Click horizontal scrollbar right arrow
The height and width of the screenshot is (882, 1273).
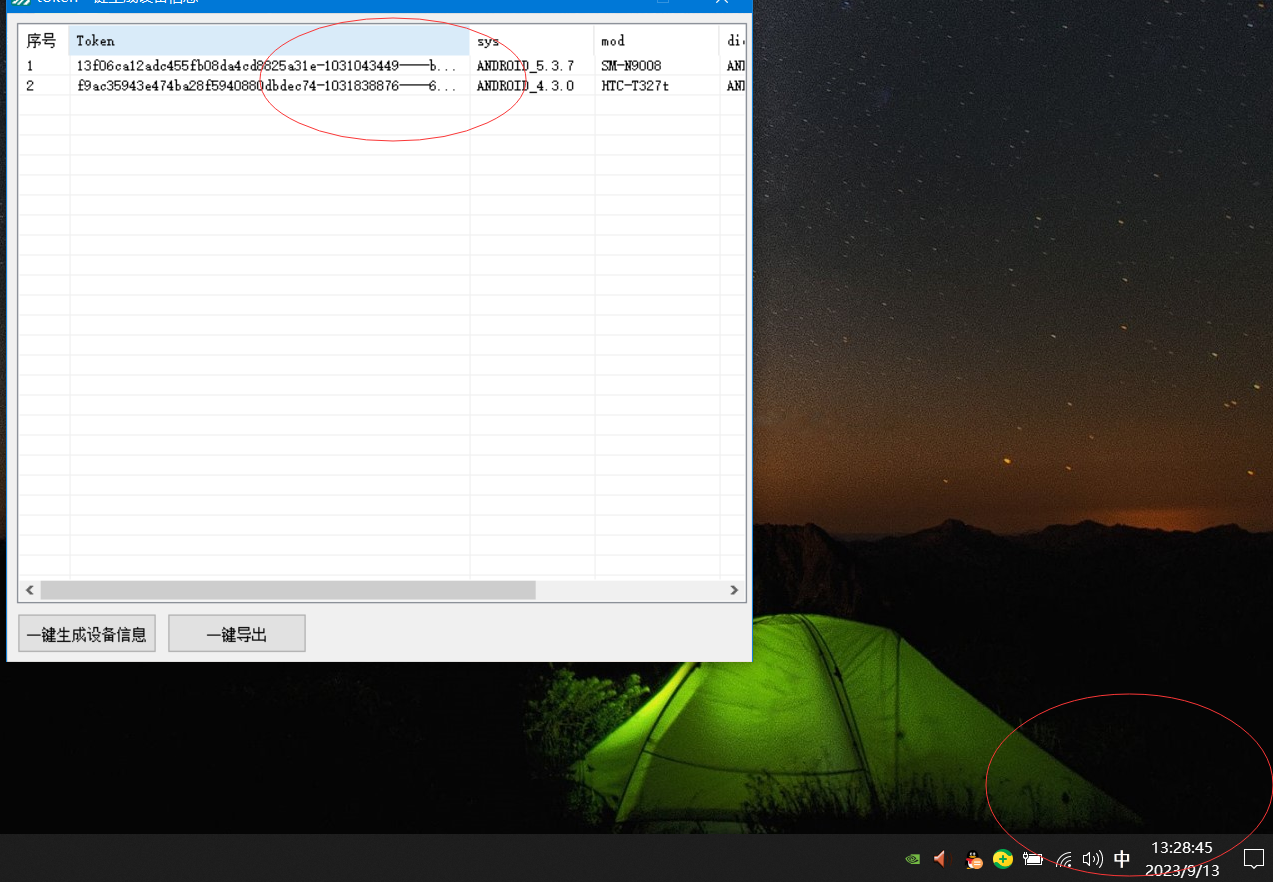tap(736, 590)
